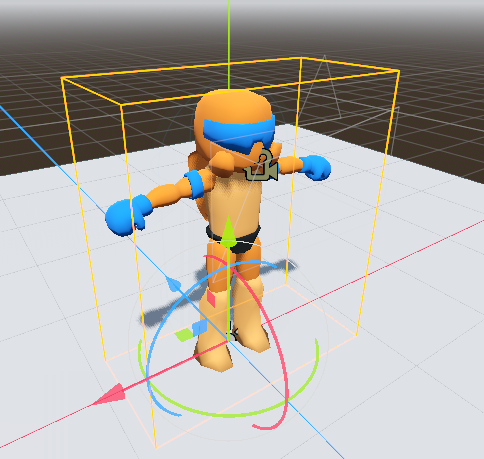Image resolution: width=484 pixels, height=459 pixels.
Task: Click the character's orange helmet head
Action: point(233,107)
